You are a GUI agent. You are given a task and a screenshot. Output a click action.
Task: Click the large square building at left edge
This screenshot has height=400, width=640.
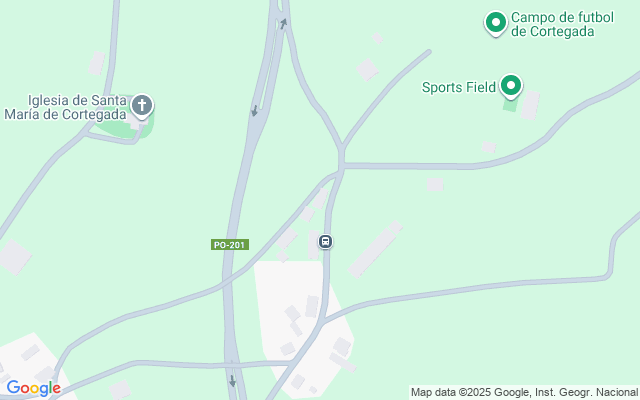(x=14, y=257)
